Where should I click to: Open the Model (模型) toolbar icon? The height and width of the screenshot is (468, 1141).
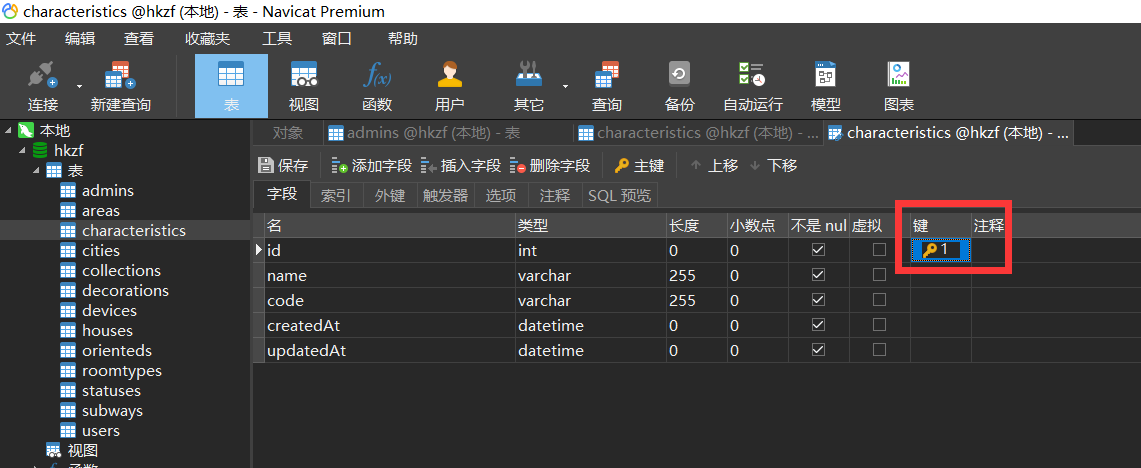click(825, 75)
